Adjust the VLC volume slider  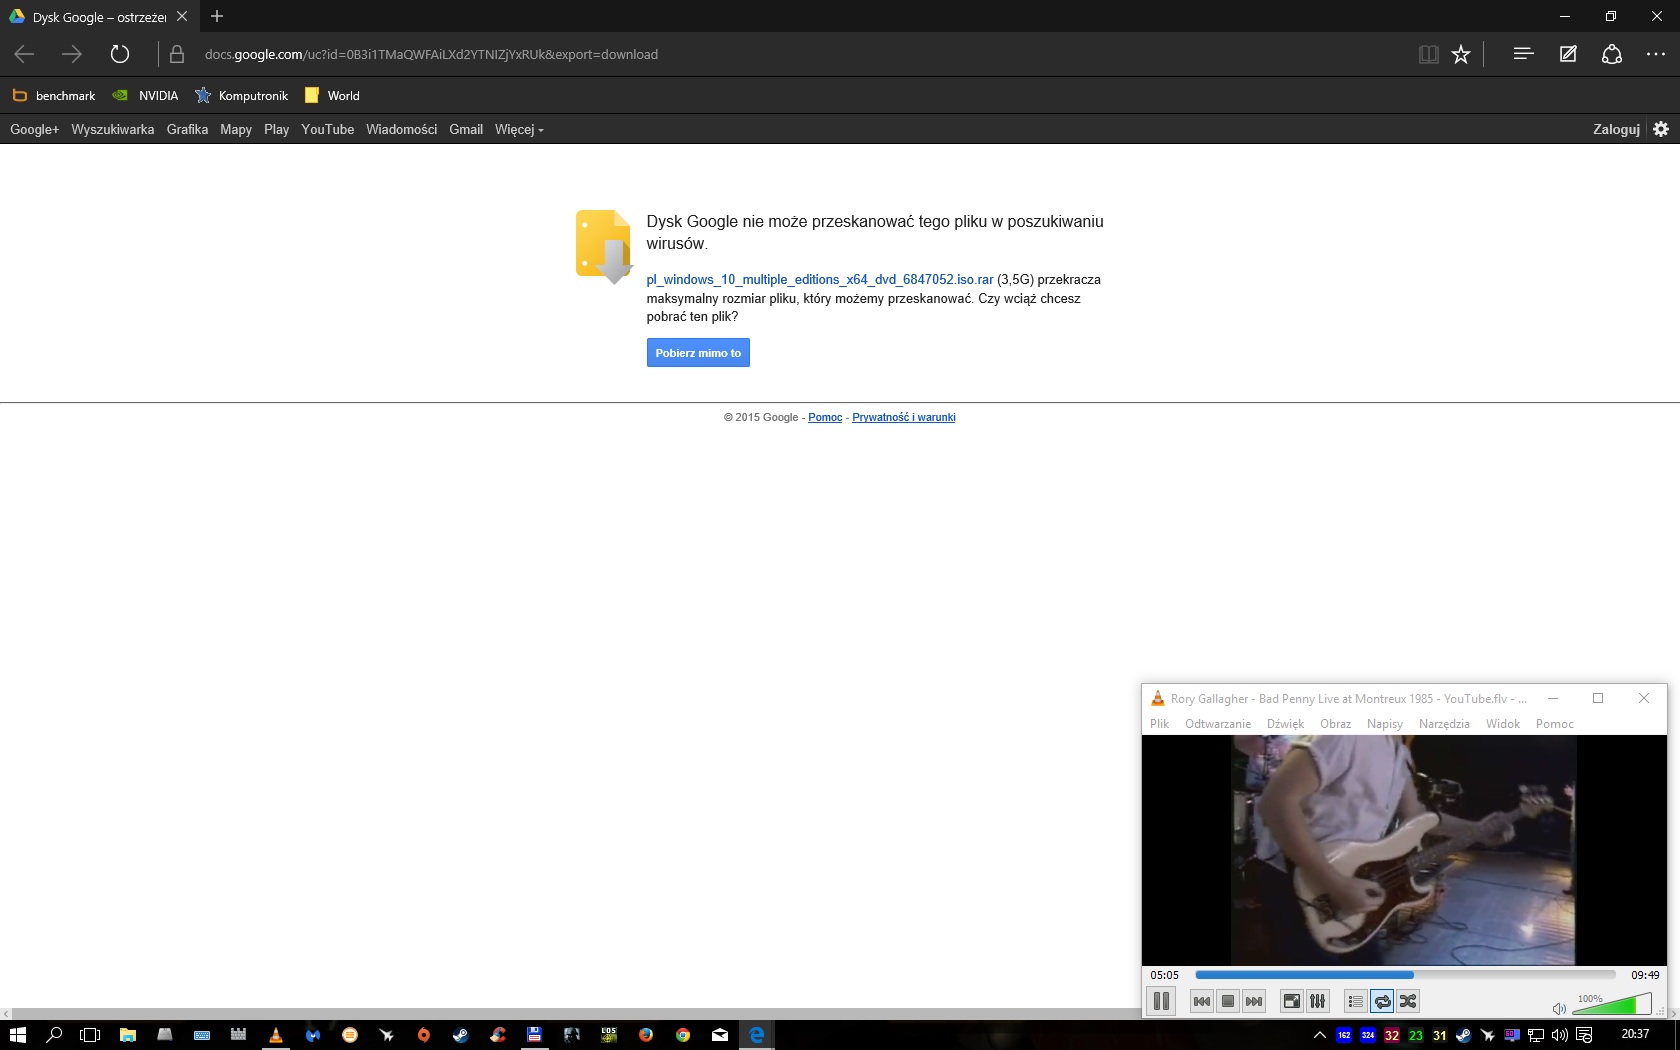[x=1612, y=1004]
